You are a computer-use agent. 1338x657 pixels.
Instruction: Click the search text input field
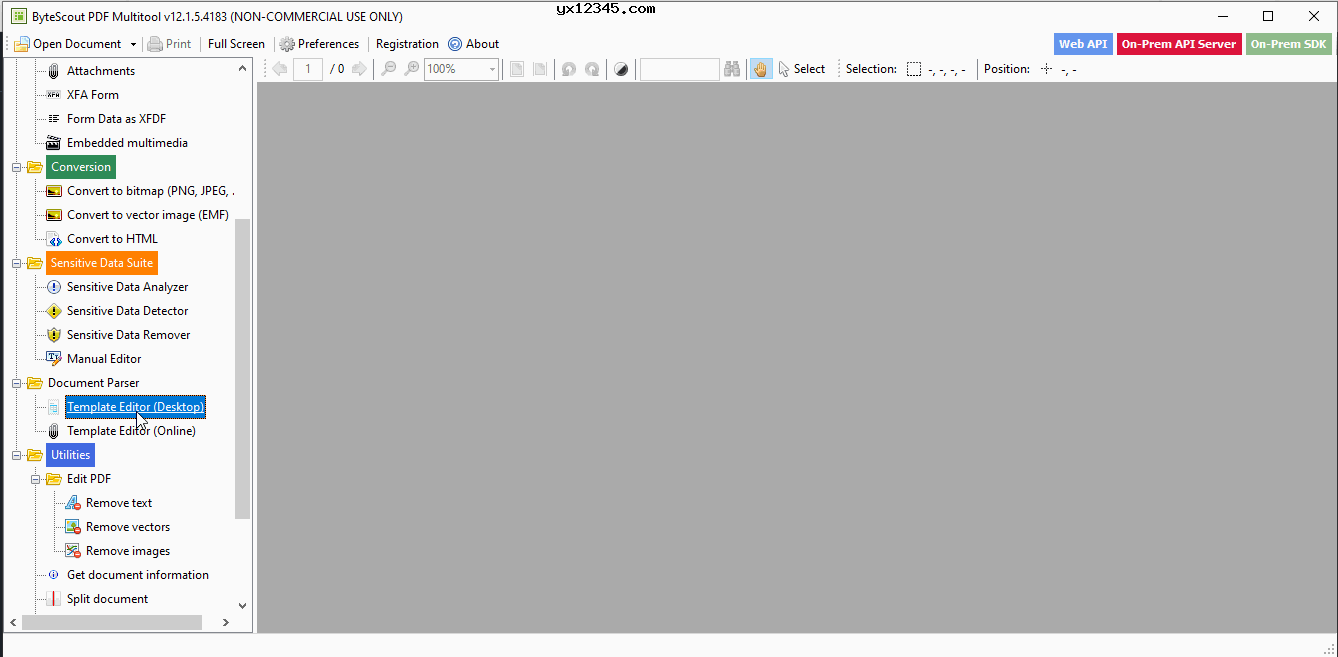pos(679,69)
